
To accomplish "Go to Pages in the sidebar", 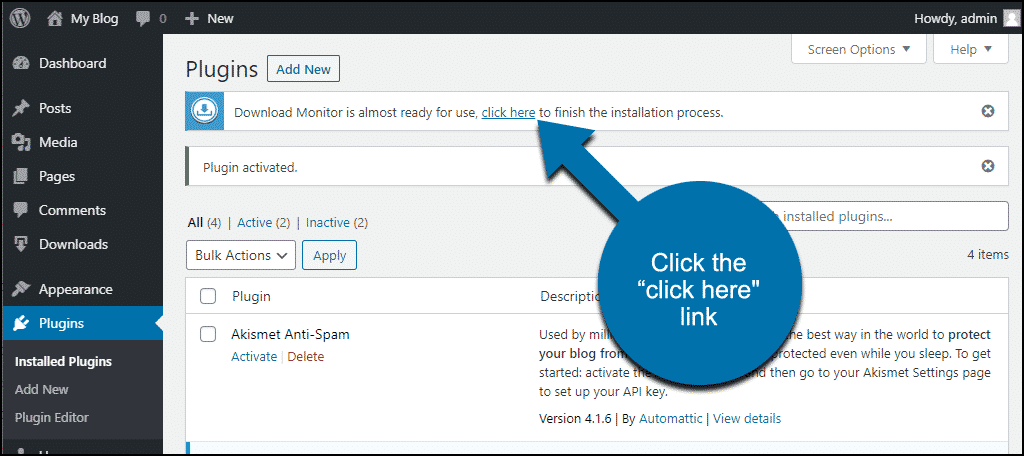I will [x=57, y=176].
